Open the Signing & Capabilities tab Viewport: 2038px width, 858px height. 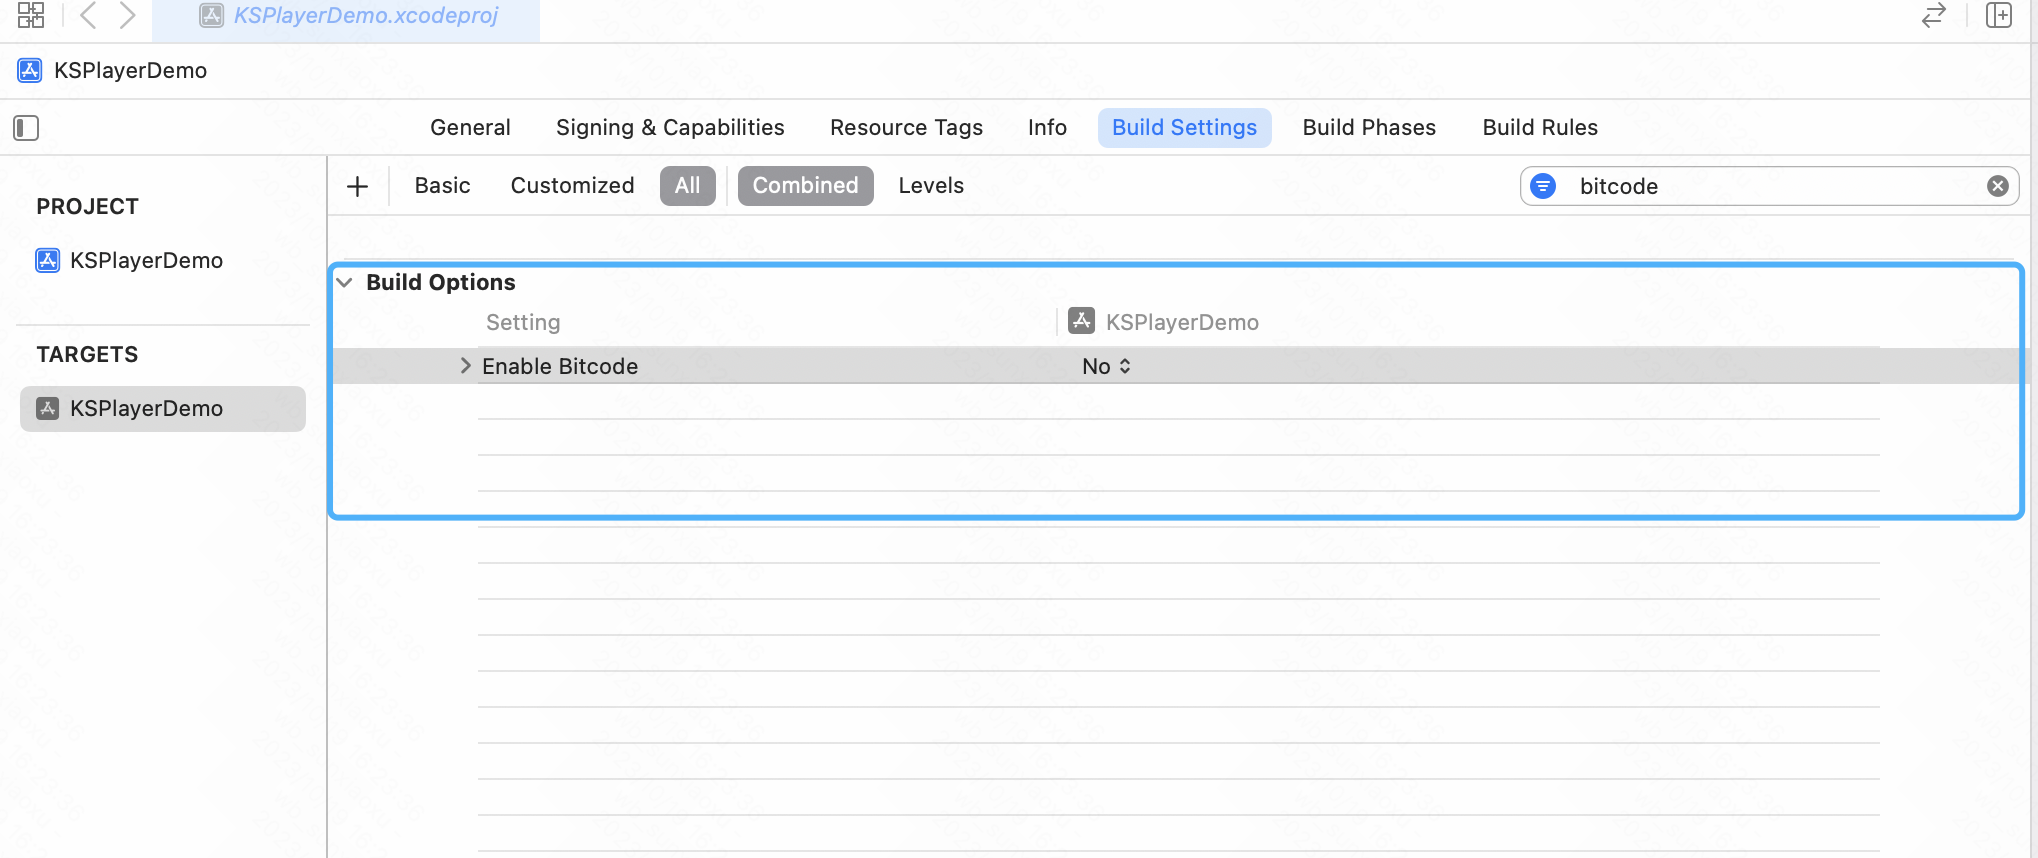coord(670,128)
